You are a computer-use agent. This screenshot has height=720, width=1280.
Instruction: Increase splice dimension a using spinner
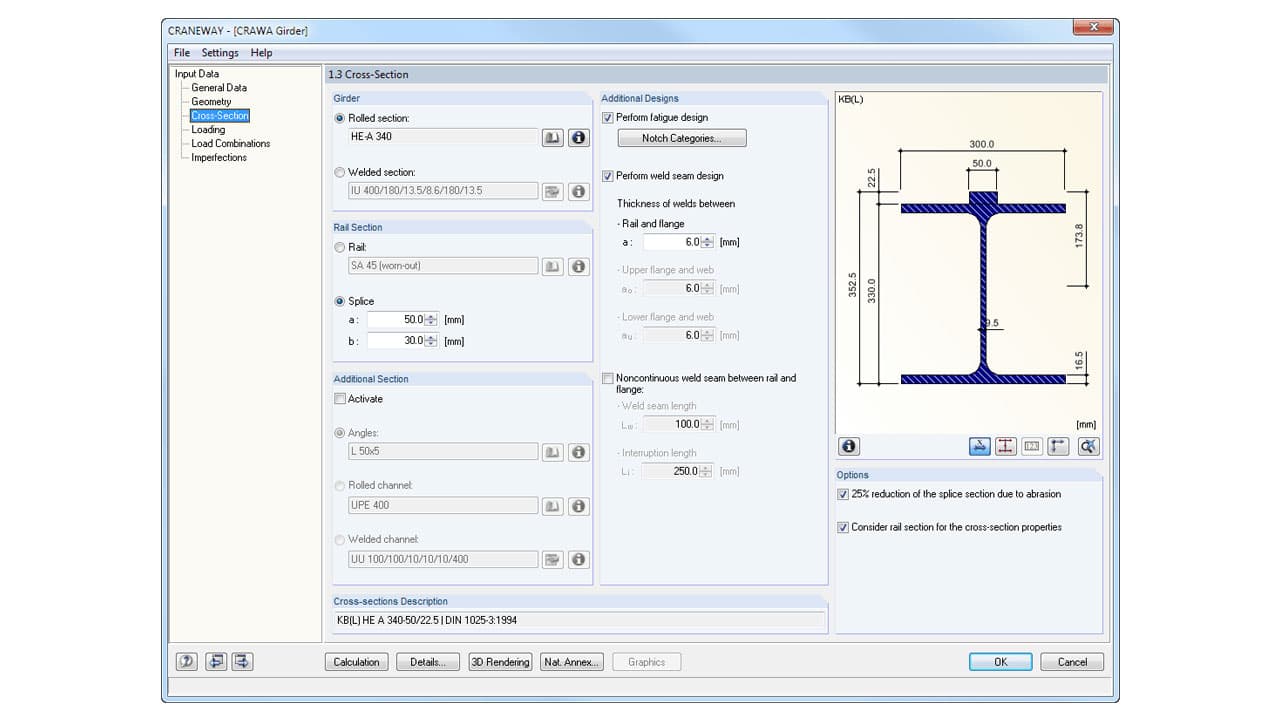pos(431,316)
